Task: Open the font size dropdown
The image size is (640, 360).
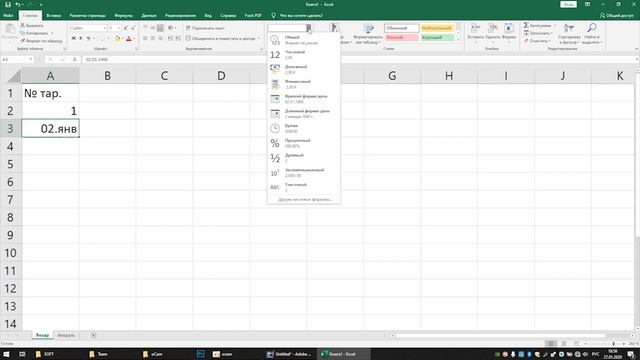Action: [119, 28]
